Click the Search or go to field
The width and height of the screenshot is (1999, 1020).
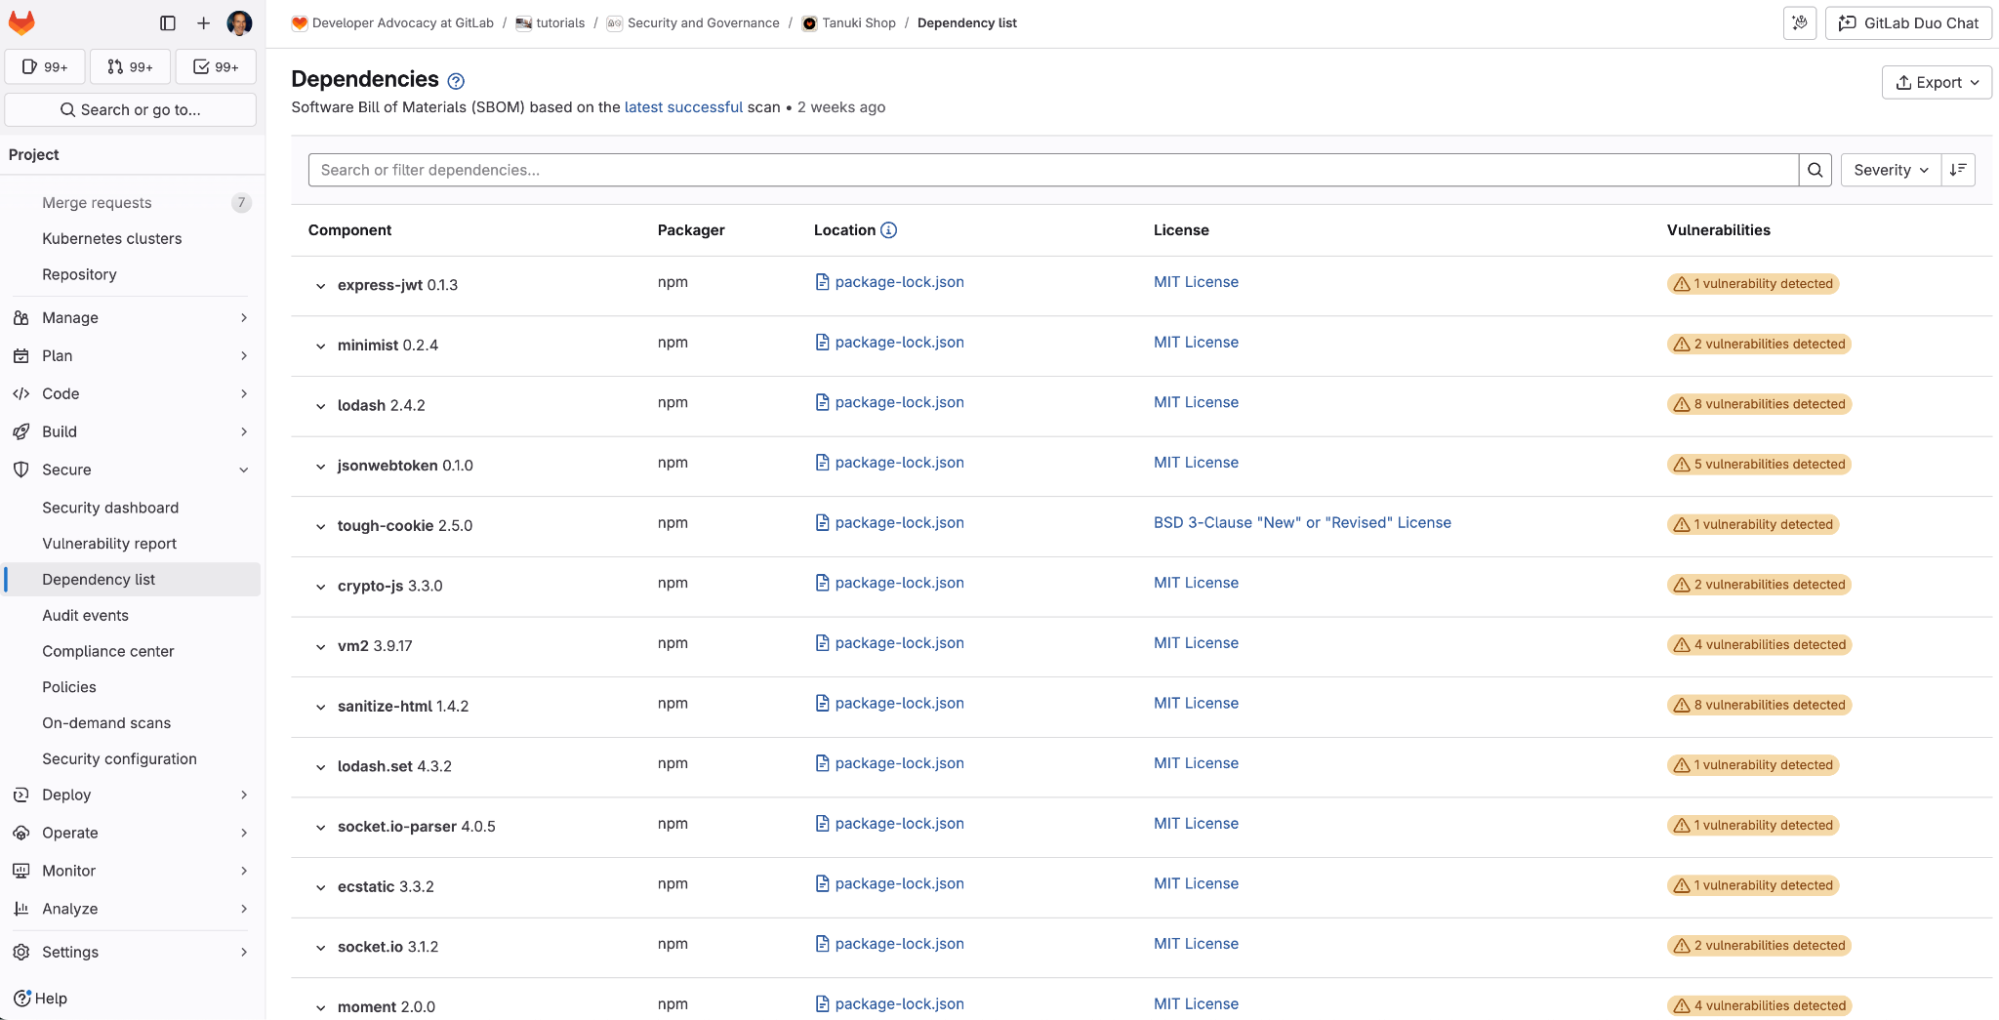click(x=131, y=110)
